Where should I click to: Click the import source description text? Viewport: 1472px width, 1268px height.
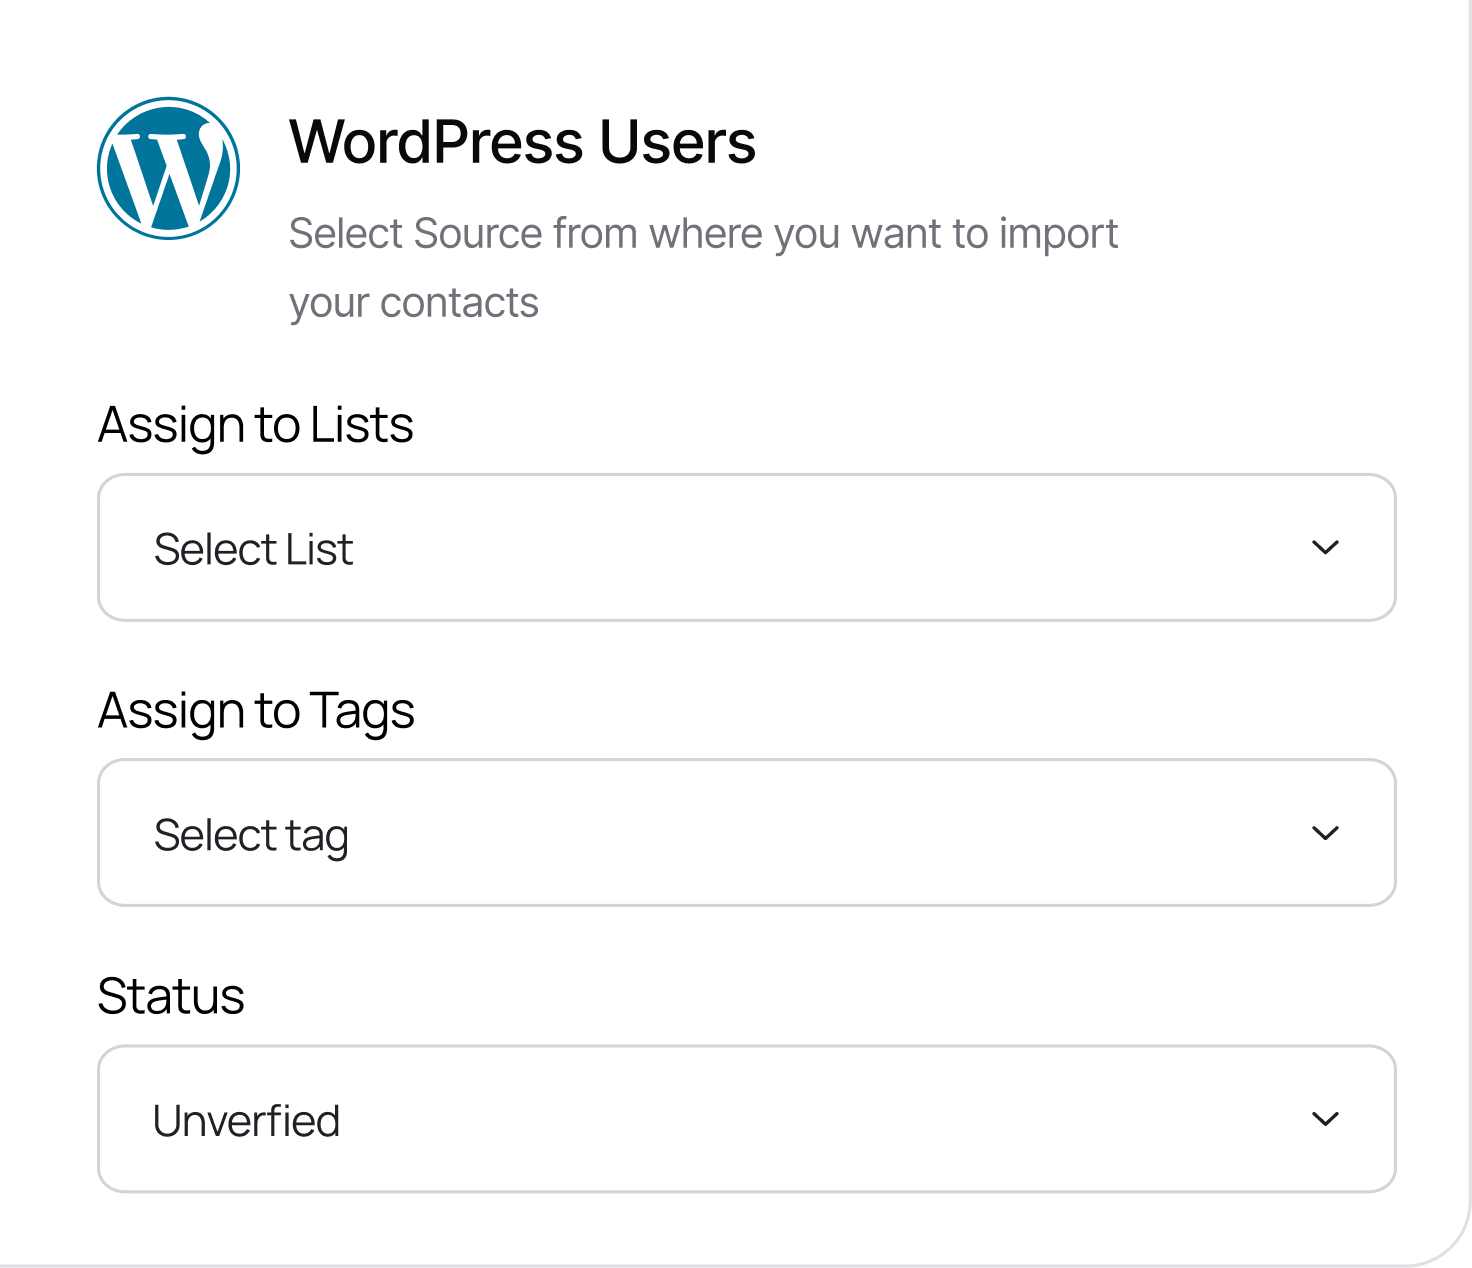coord(703,266)
